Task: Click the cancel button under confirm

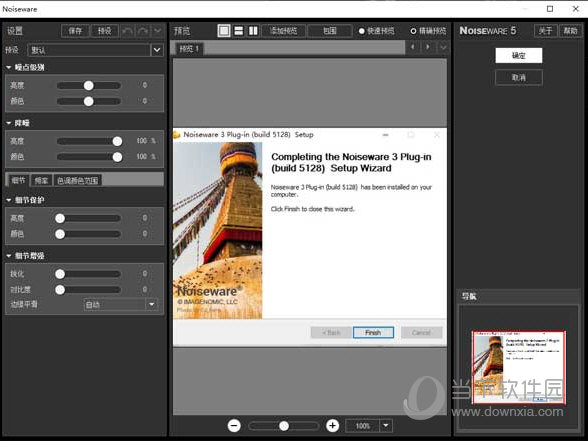Action: (519, 78)
